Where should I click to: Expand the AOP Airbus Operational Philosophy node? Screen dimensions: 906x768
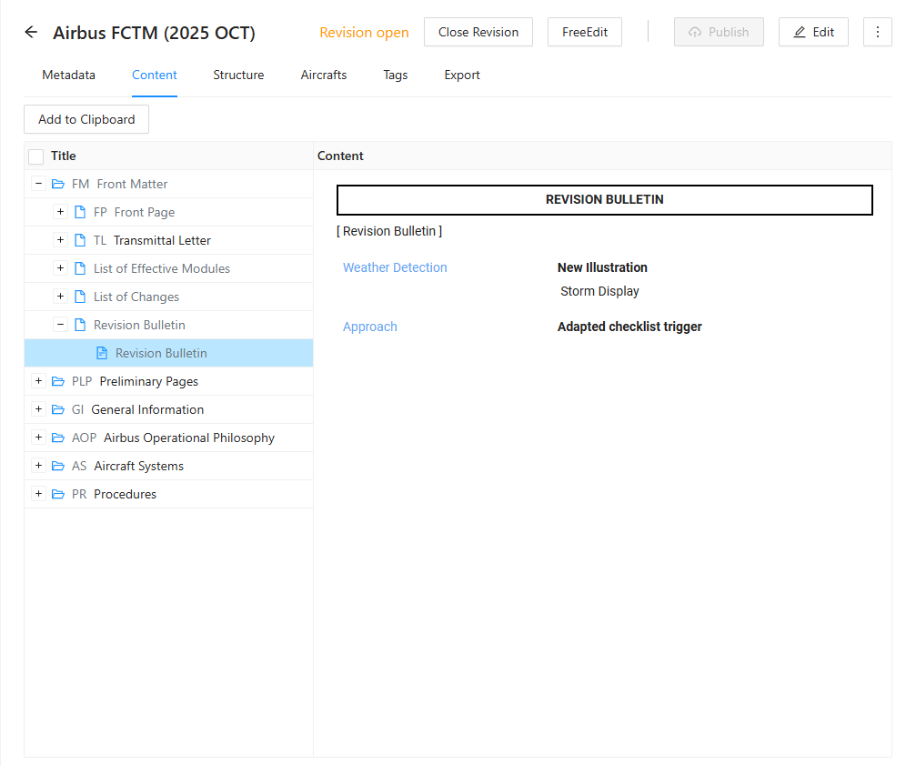click(x=39, y=437)
